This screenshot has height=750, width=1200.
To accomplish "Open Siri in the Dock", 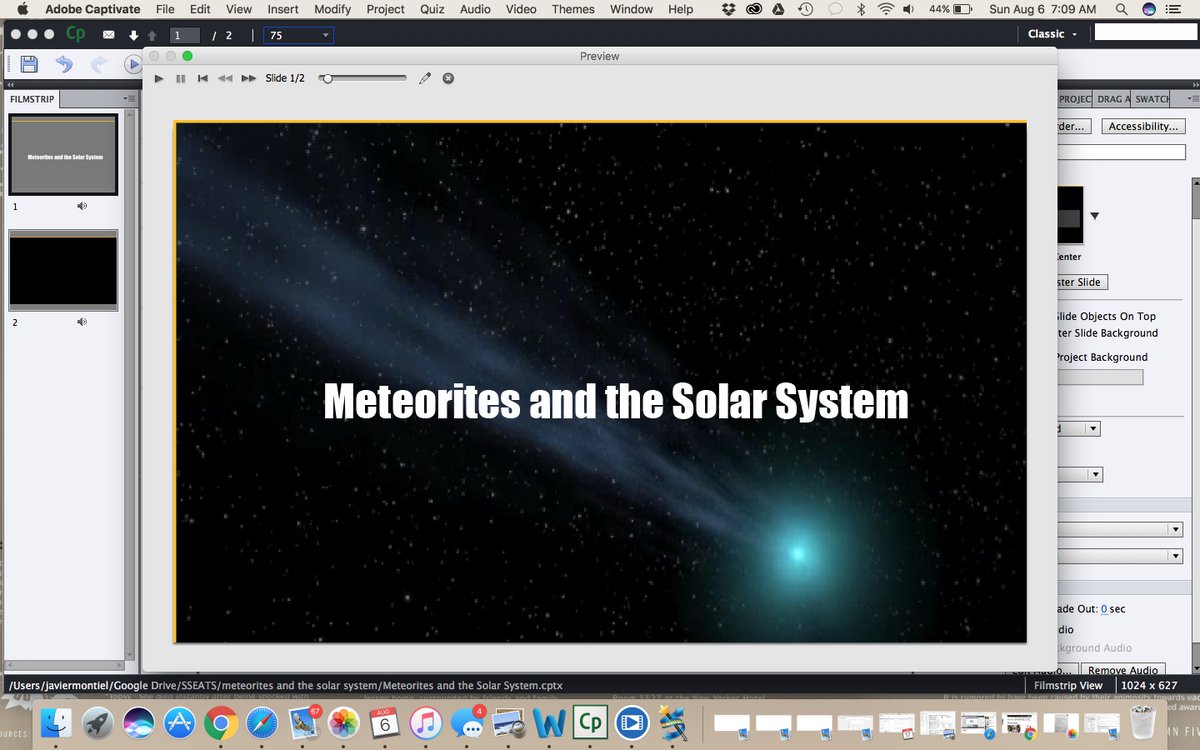I will (138, 721).
